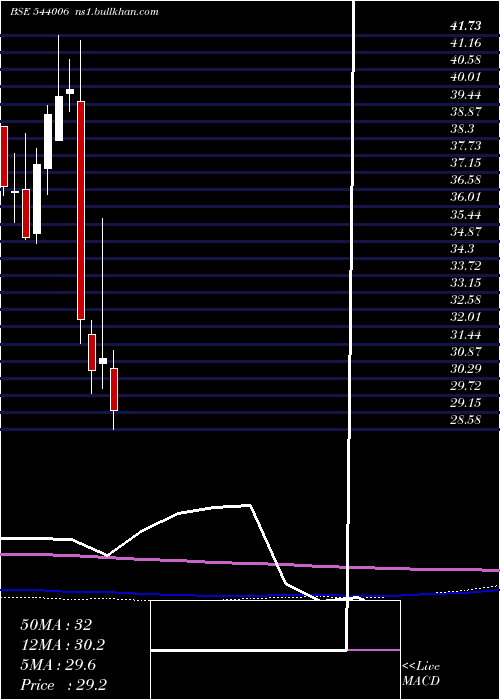Select the 38.87 price axis label

click(466, 112)
